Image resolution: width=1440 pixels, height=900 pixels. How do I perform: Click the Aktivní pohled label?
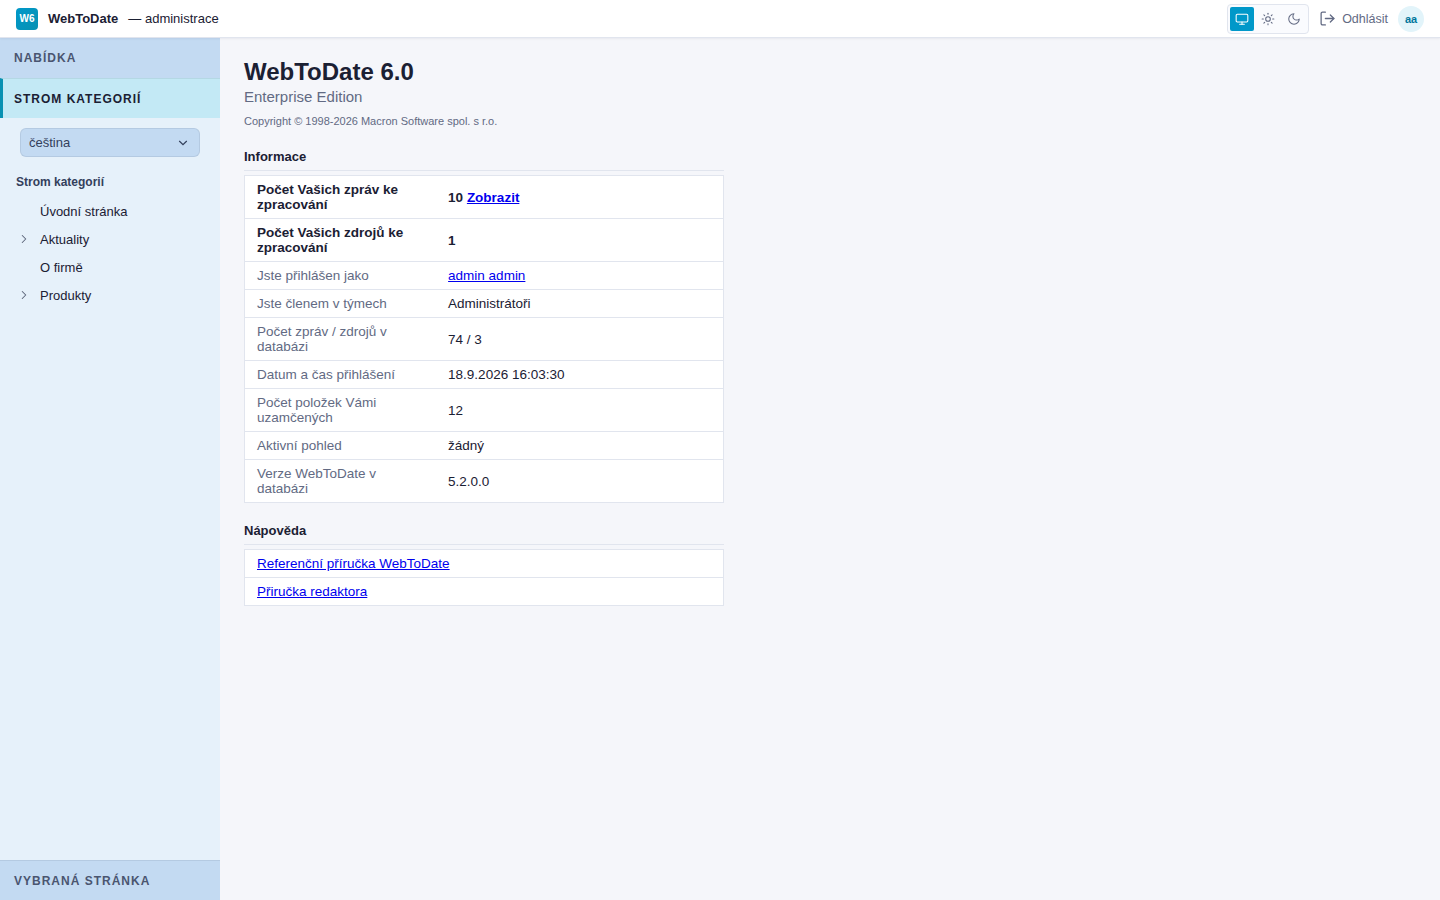tap(299, 446)
